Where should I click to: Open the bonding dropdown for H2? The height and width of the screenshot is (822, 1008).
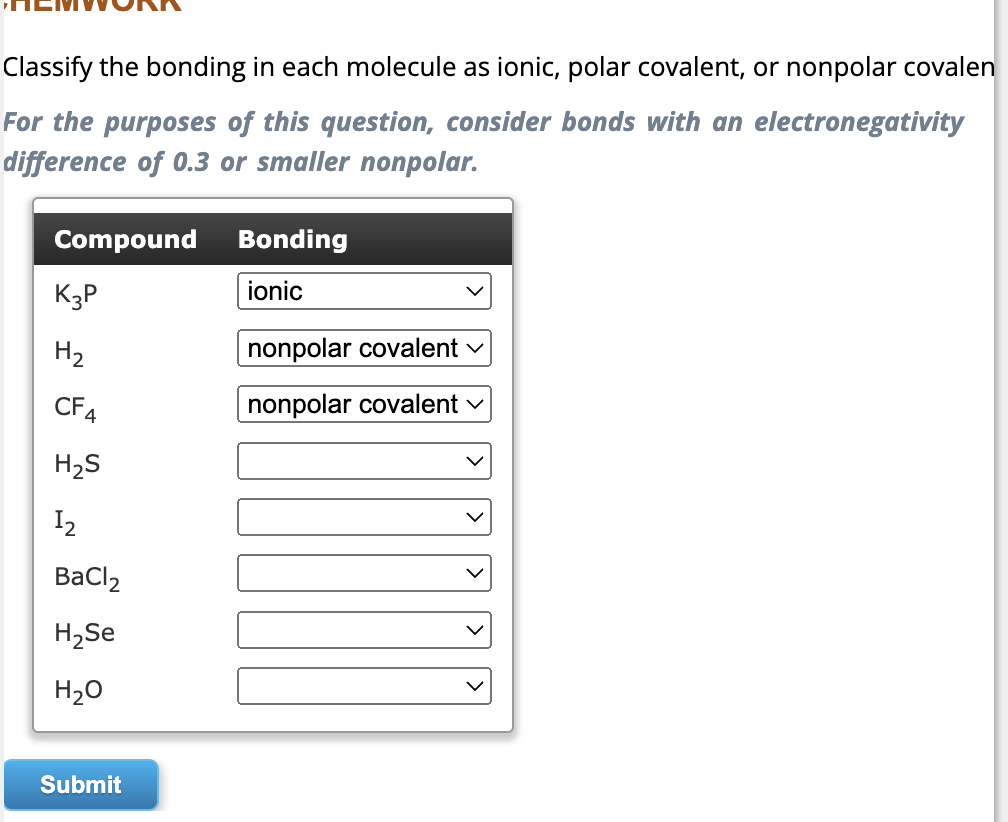(x=364, y=348)
